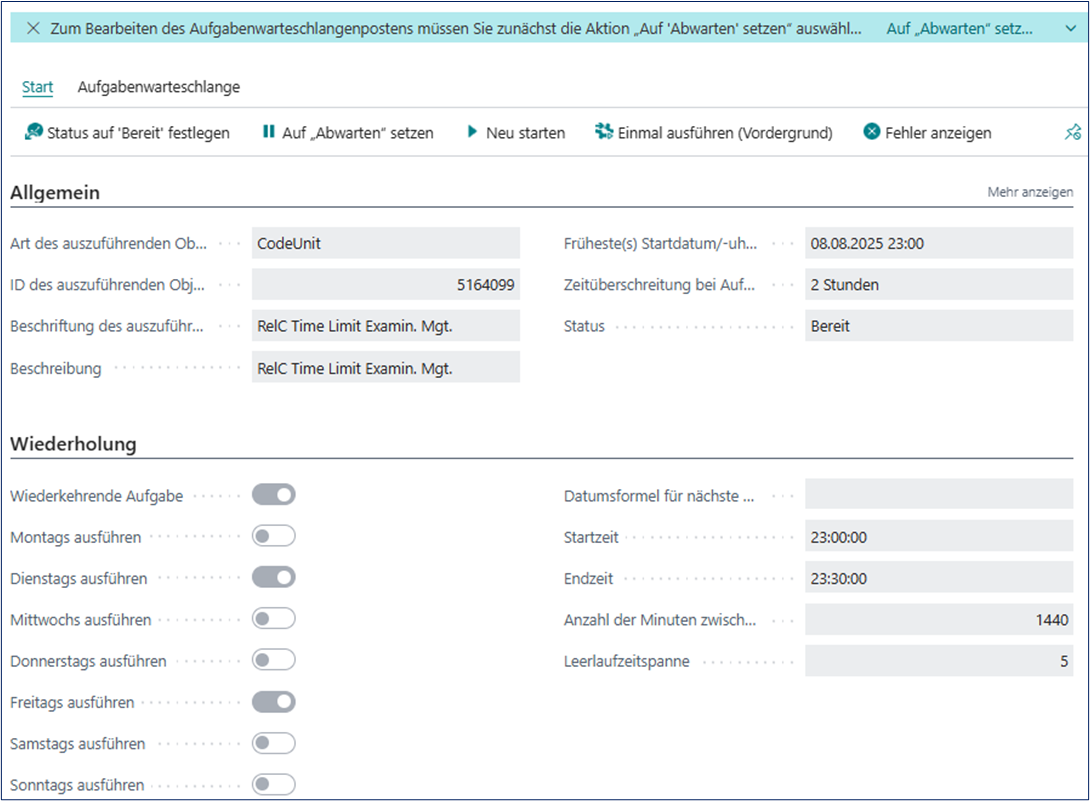Click the 'Datumsformel für nächste' empty field
Screen dimensions: 1090x801
[938, 495]
